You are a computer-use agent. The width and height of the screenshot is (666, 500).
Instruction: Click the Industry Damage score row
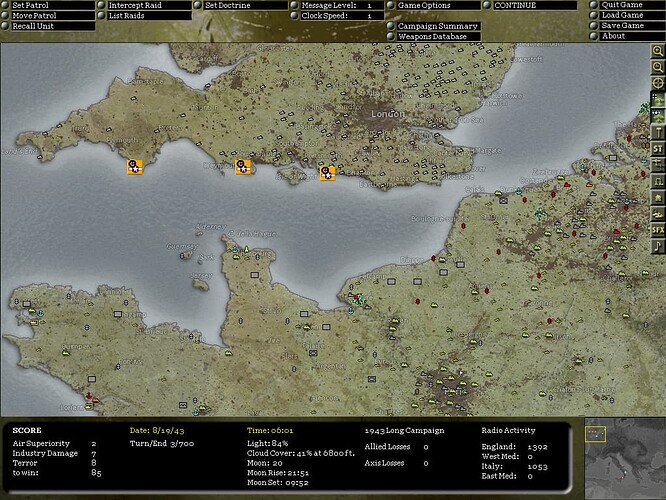click(55, 453)
